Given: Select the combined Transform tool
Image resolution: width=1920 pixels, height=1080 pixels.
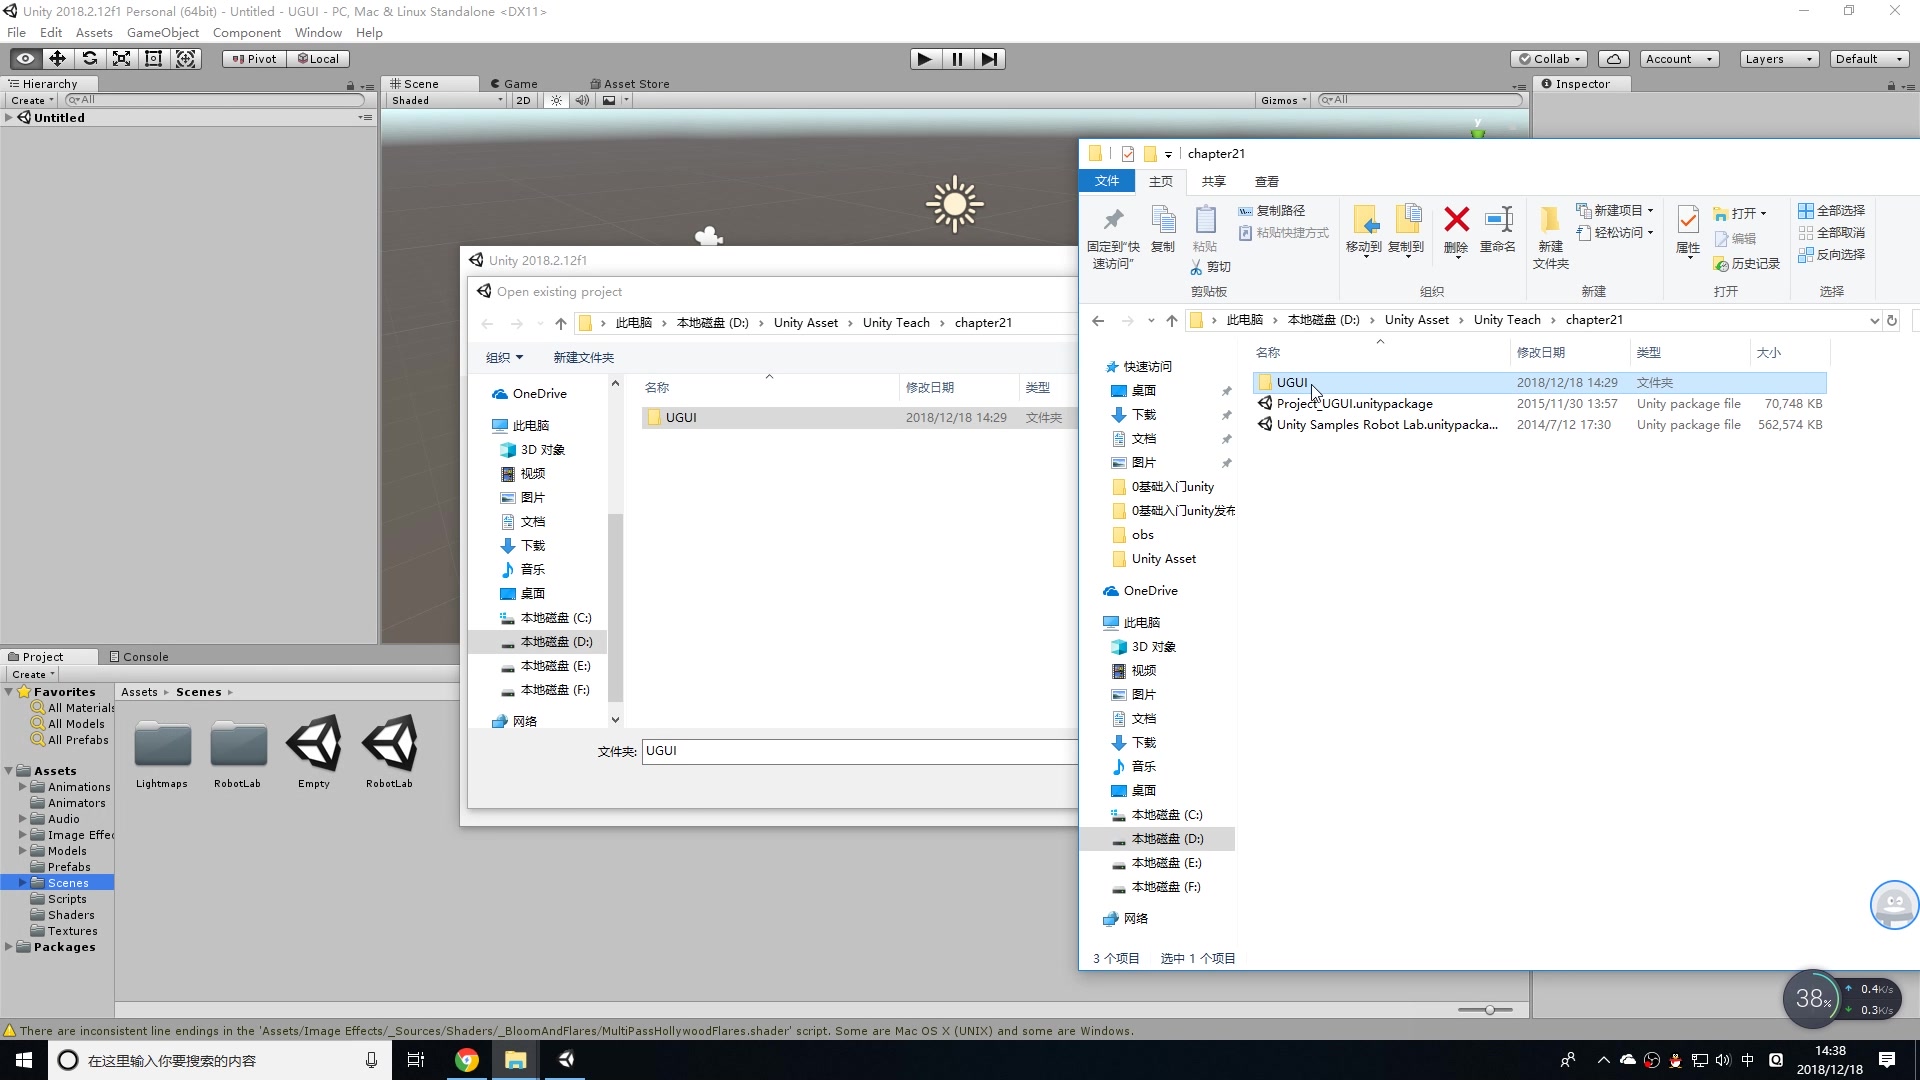Looking at the screenshot, I should pos(186,59).
